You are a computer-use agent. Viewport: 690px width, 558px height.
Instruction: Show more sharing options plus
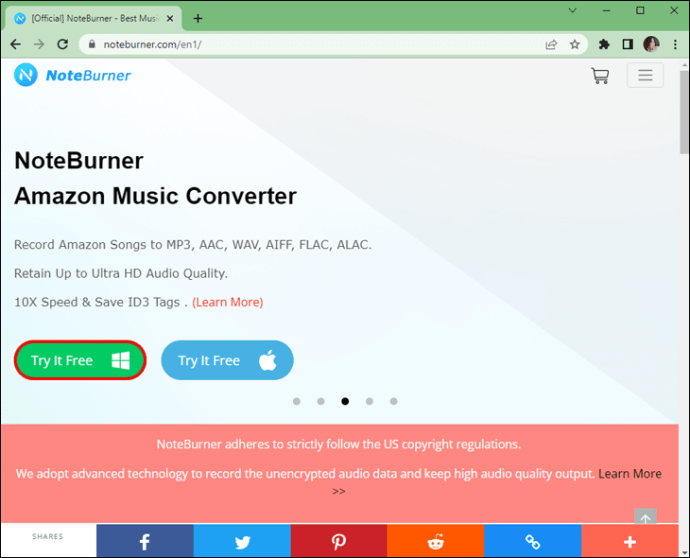tap(630, 541)
